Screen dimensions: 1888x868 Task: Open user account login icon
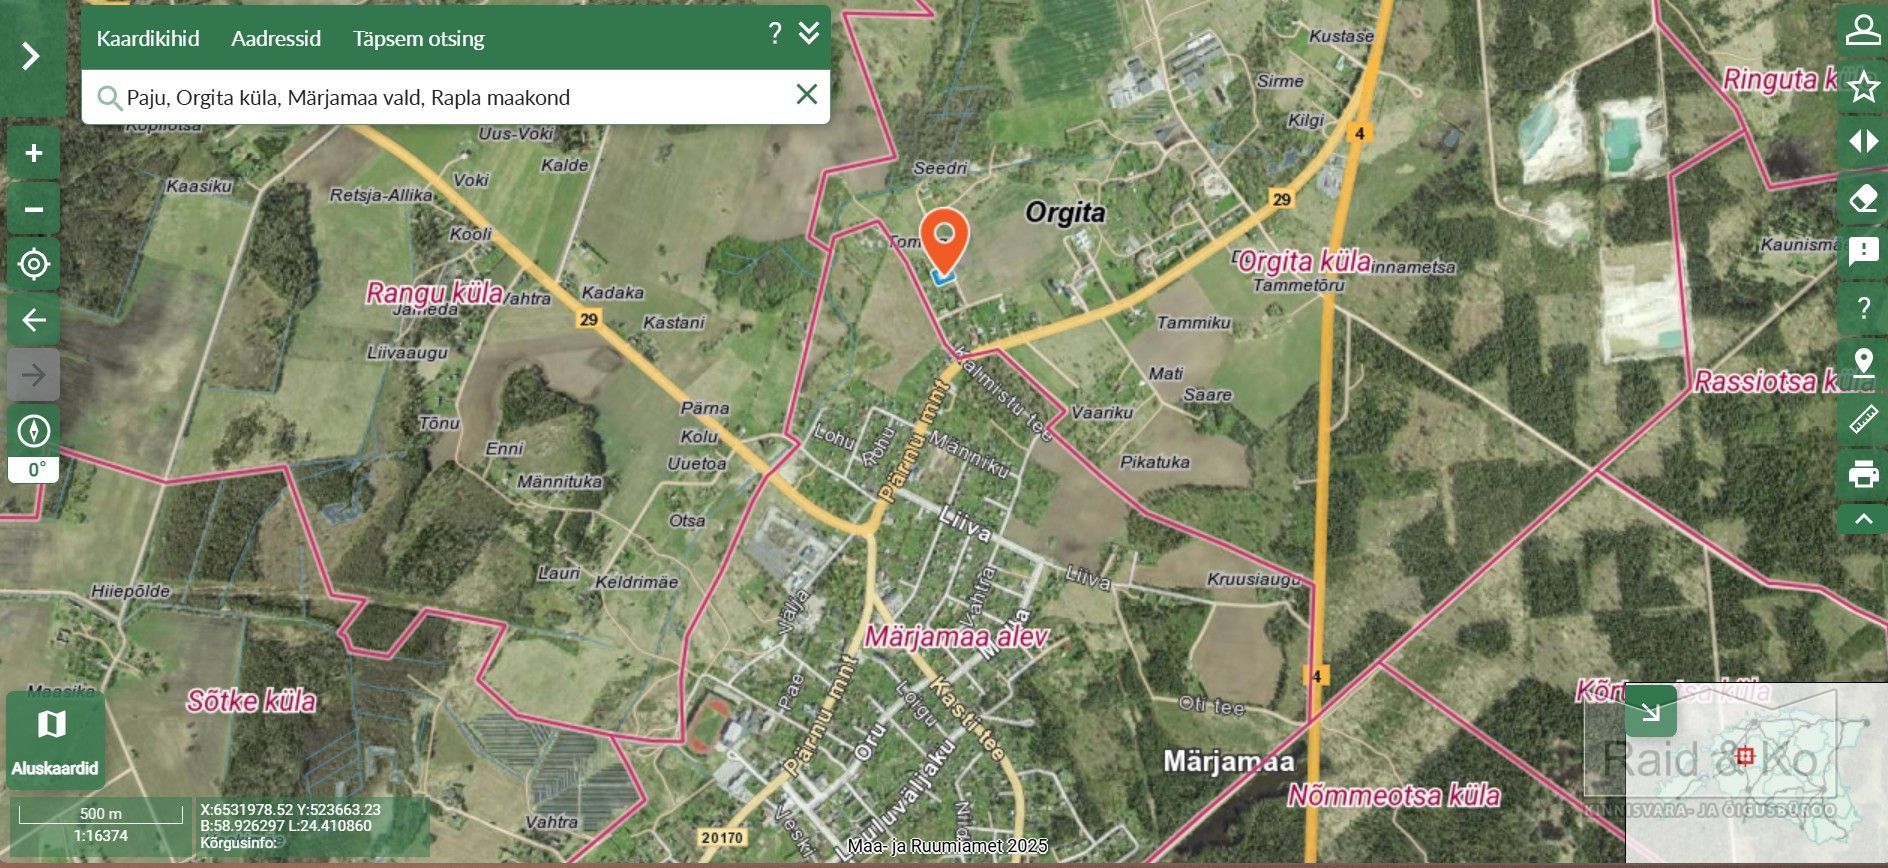1863,30
